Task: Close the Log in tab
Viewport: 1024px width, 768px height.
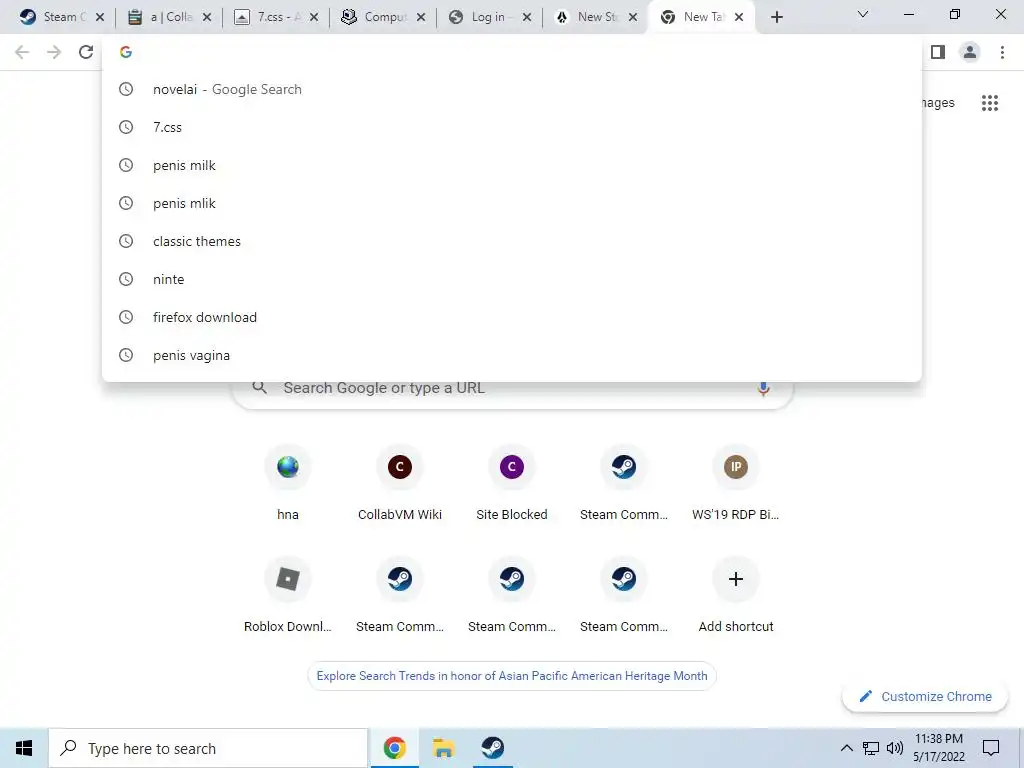Action: (x=527, y=17)
